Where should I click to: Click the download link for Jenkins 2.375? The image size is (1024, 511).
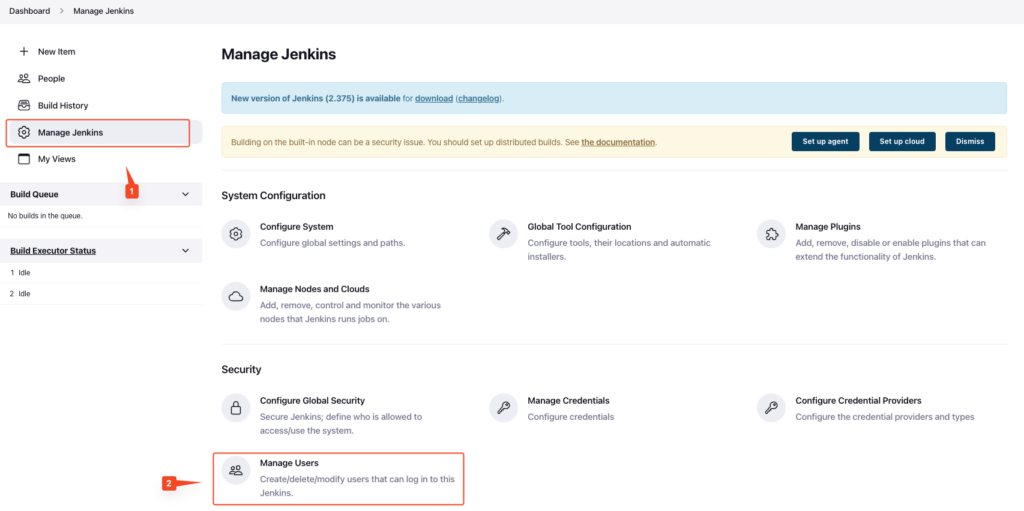pyautogui.click(x=434, y=99)
